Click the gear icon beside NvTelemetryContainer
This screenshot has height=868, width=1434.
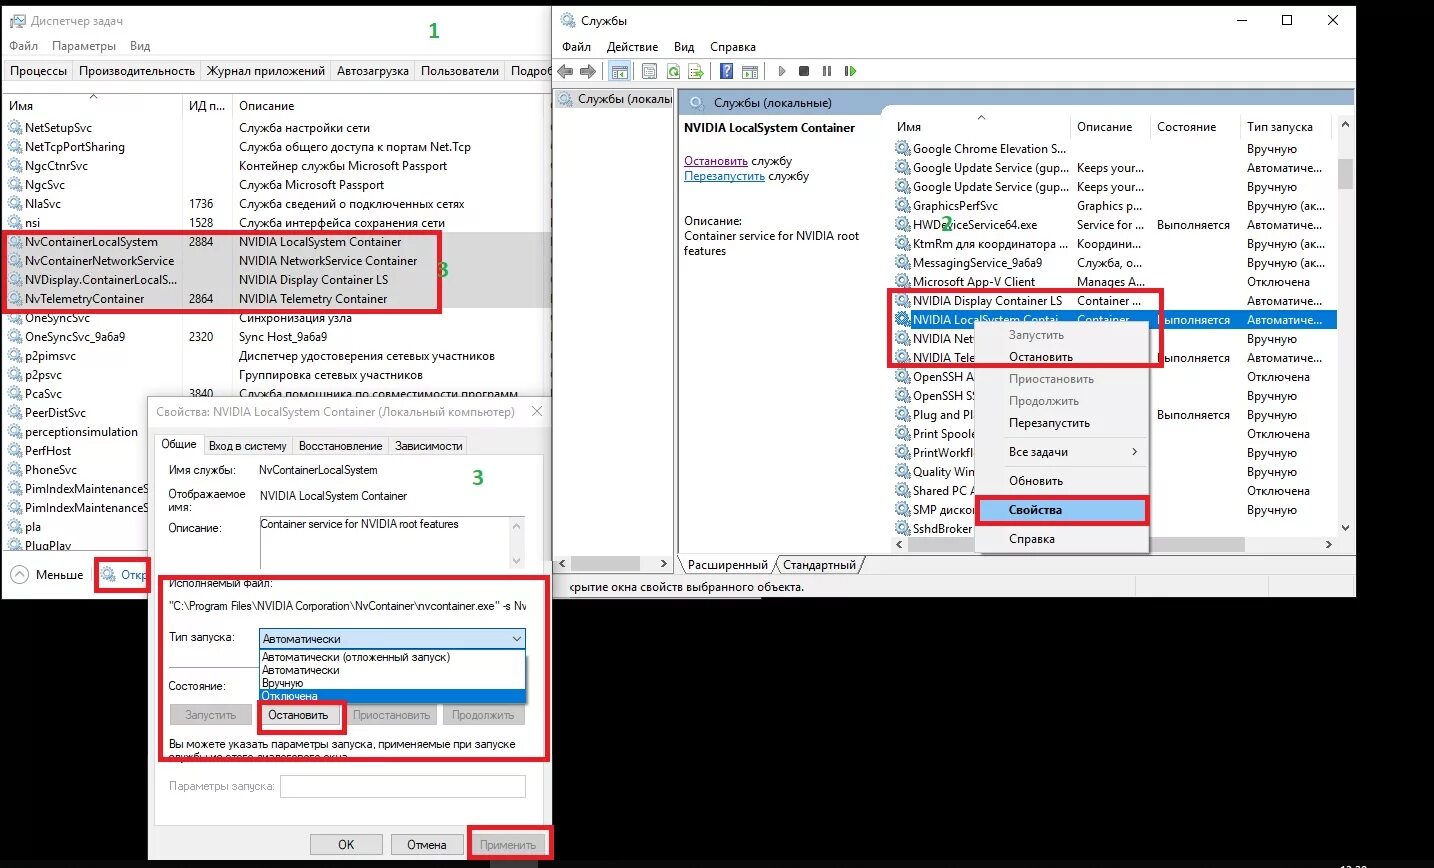click(x=15, y=299)
